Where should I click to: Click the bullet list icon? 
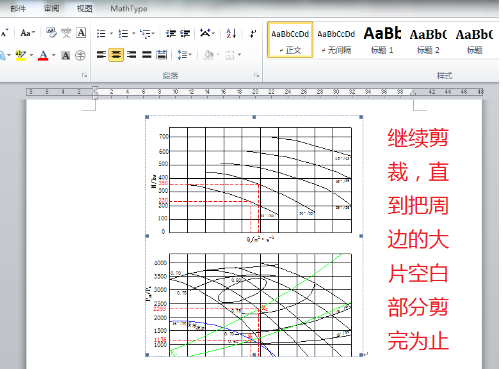pos(101,33)
